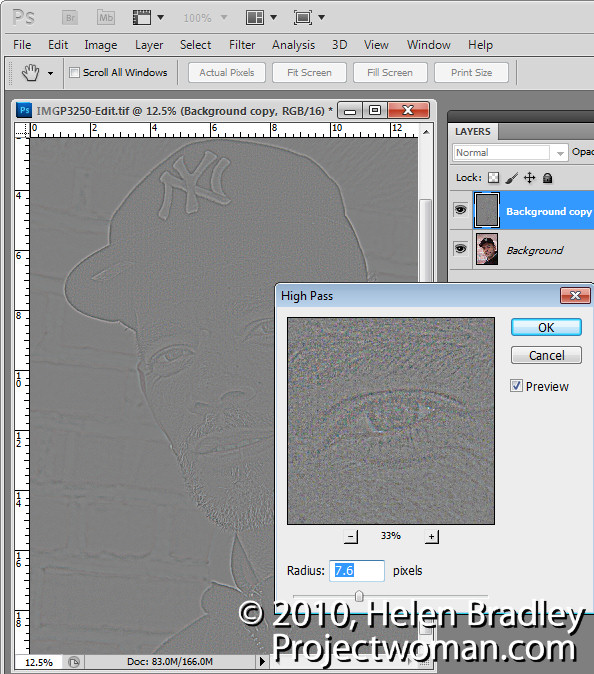This screenshot has height=674, width=594.
Task: Click the document vertical scrollbar up arrow
Action: click(x=426, y=132)
